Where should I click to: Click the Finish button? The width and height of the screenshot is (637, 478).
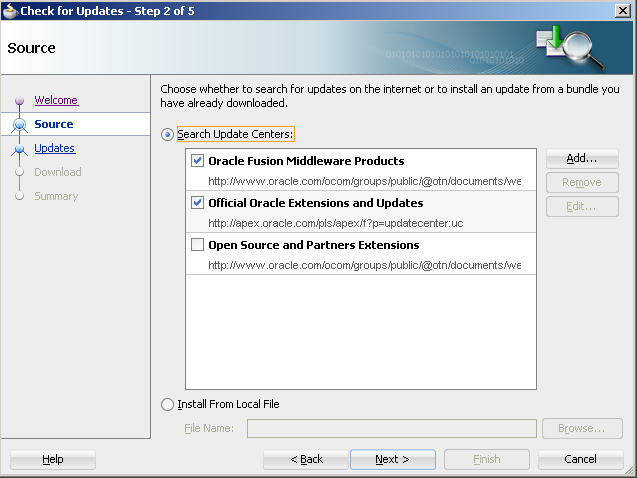(x=487, y=459)
